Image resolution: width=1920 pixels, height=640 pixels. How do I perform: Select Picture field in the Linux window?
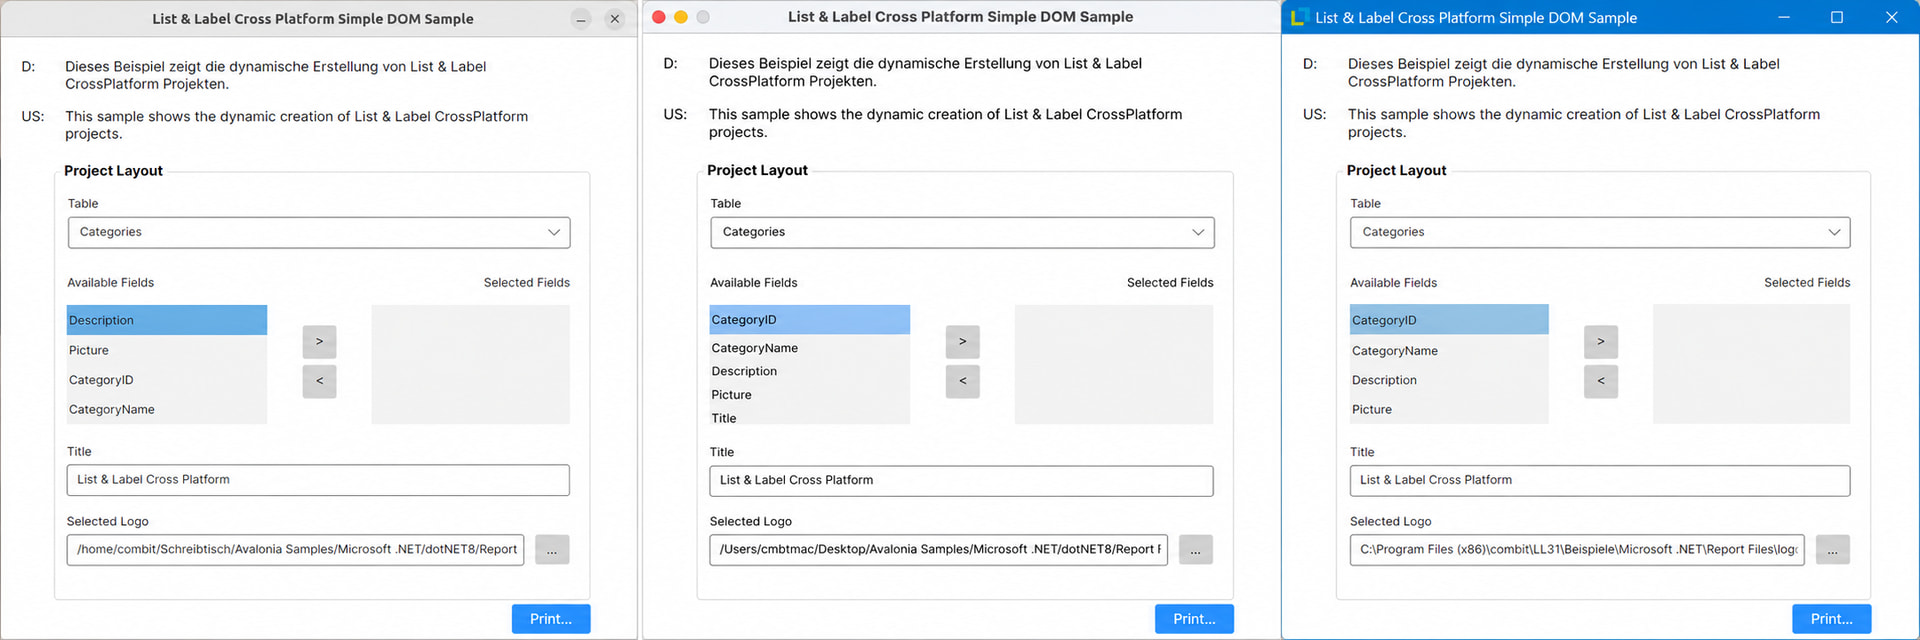[167, 350]
